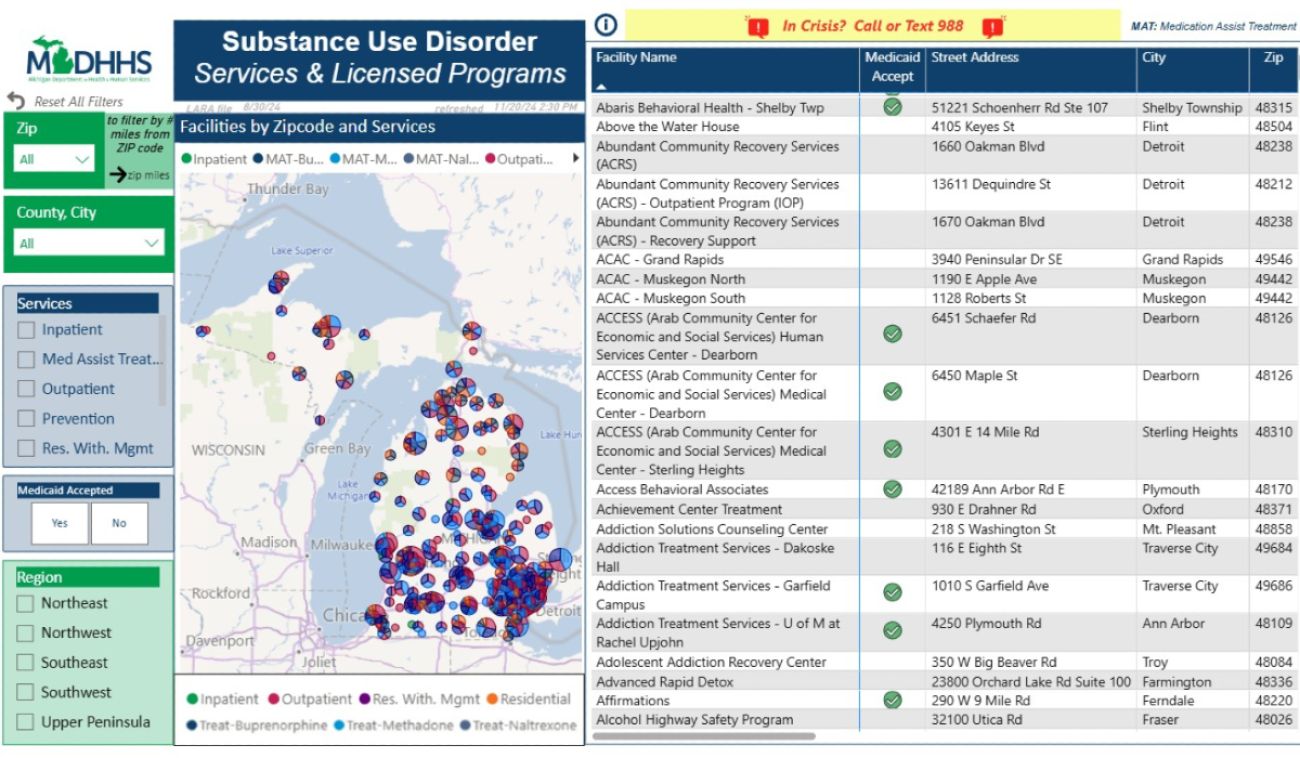Screen dimensions: 1300x758
Task: Toggle the Northwest region checkbox
Action: click(x=26, y=633)
